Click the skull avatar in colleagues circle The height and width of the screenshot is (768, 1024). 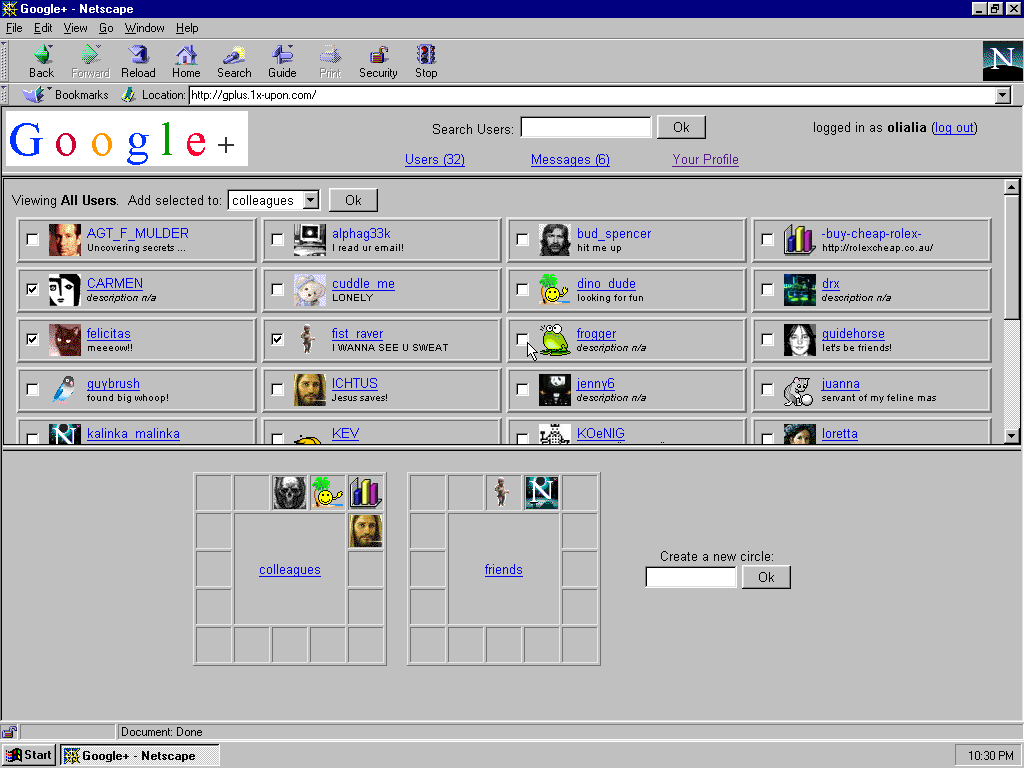(290, 492)
